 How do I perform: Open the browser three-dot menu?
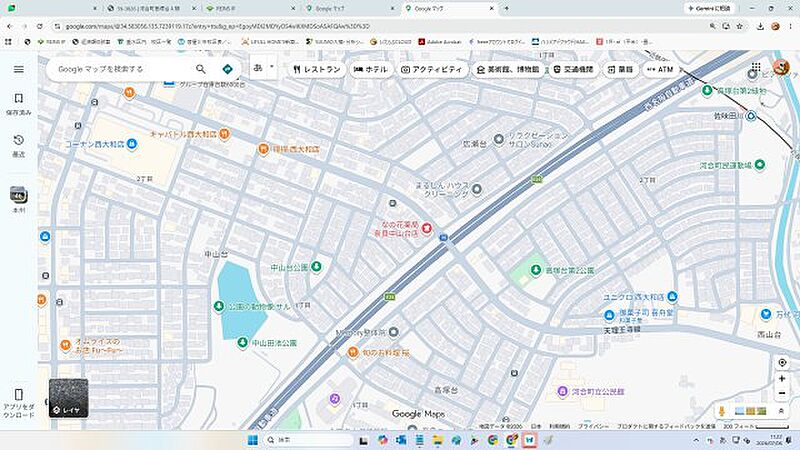[x=790, y=26]
